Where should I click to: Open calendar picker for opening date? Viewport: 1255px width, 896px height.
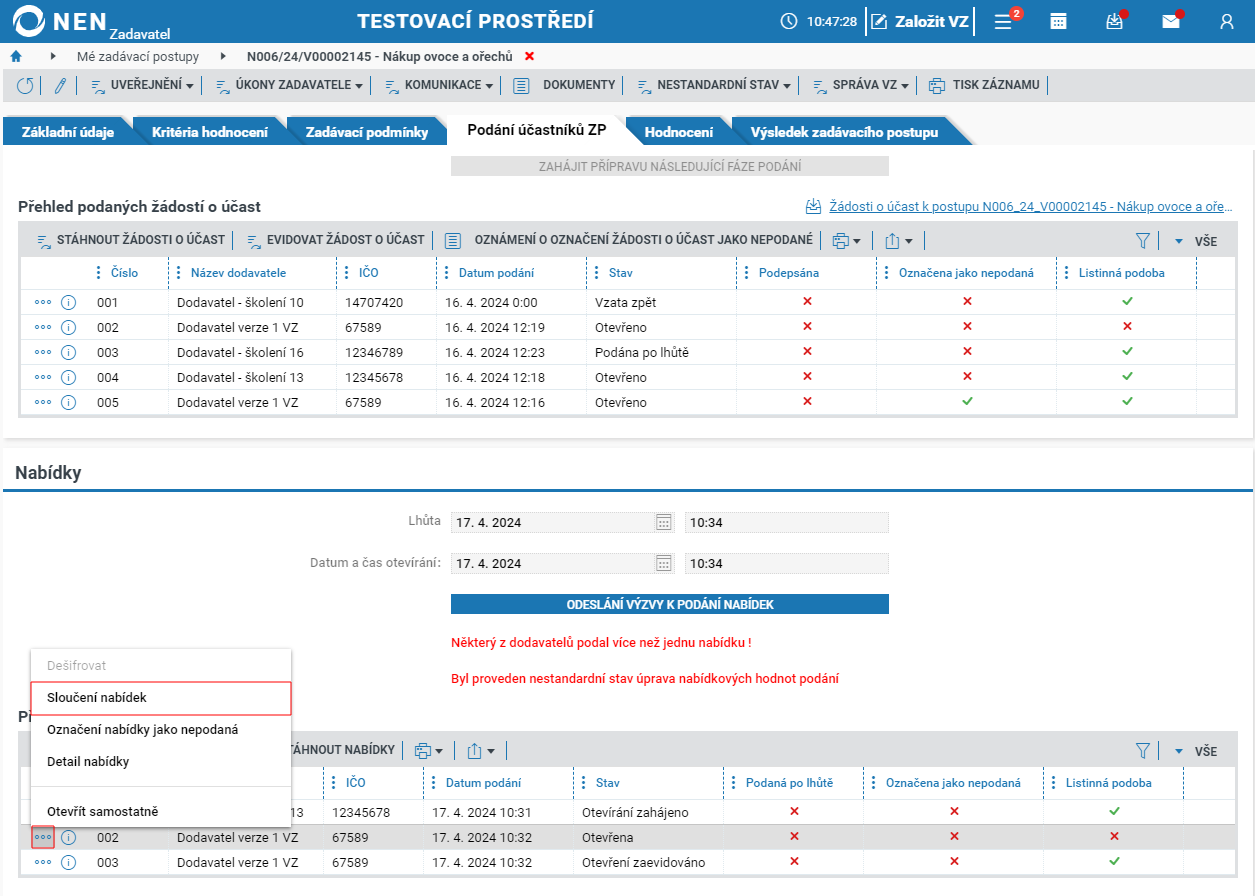663,563
